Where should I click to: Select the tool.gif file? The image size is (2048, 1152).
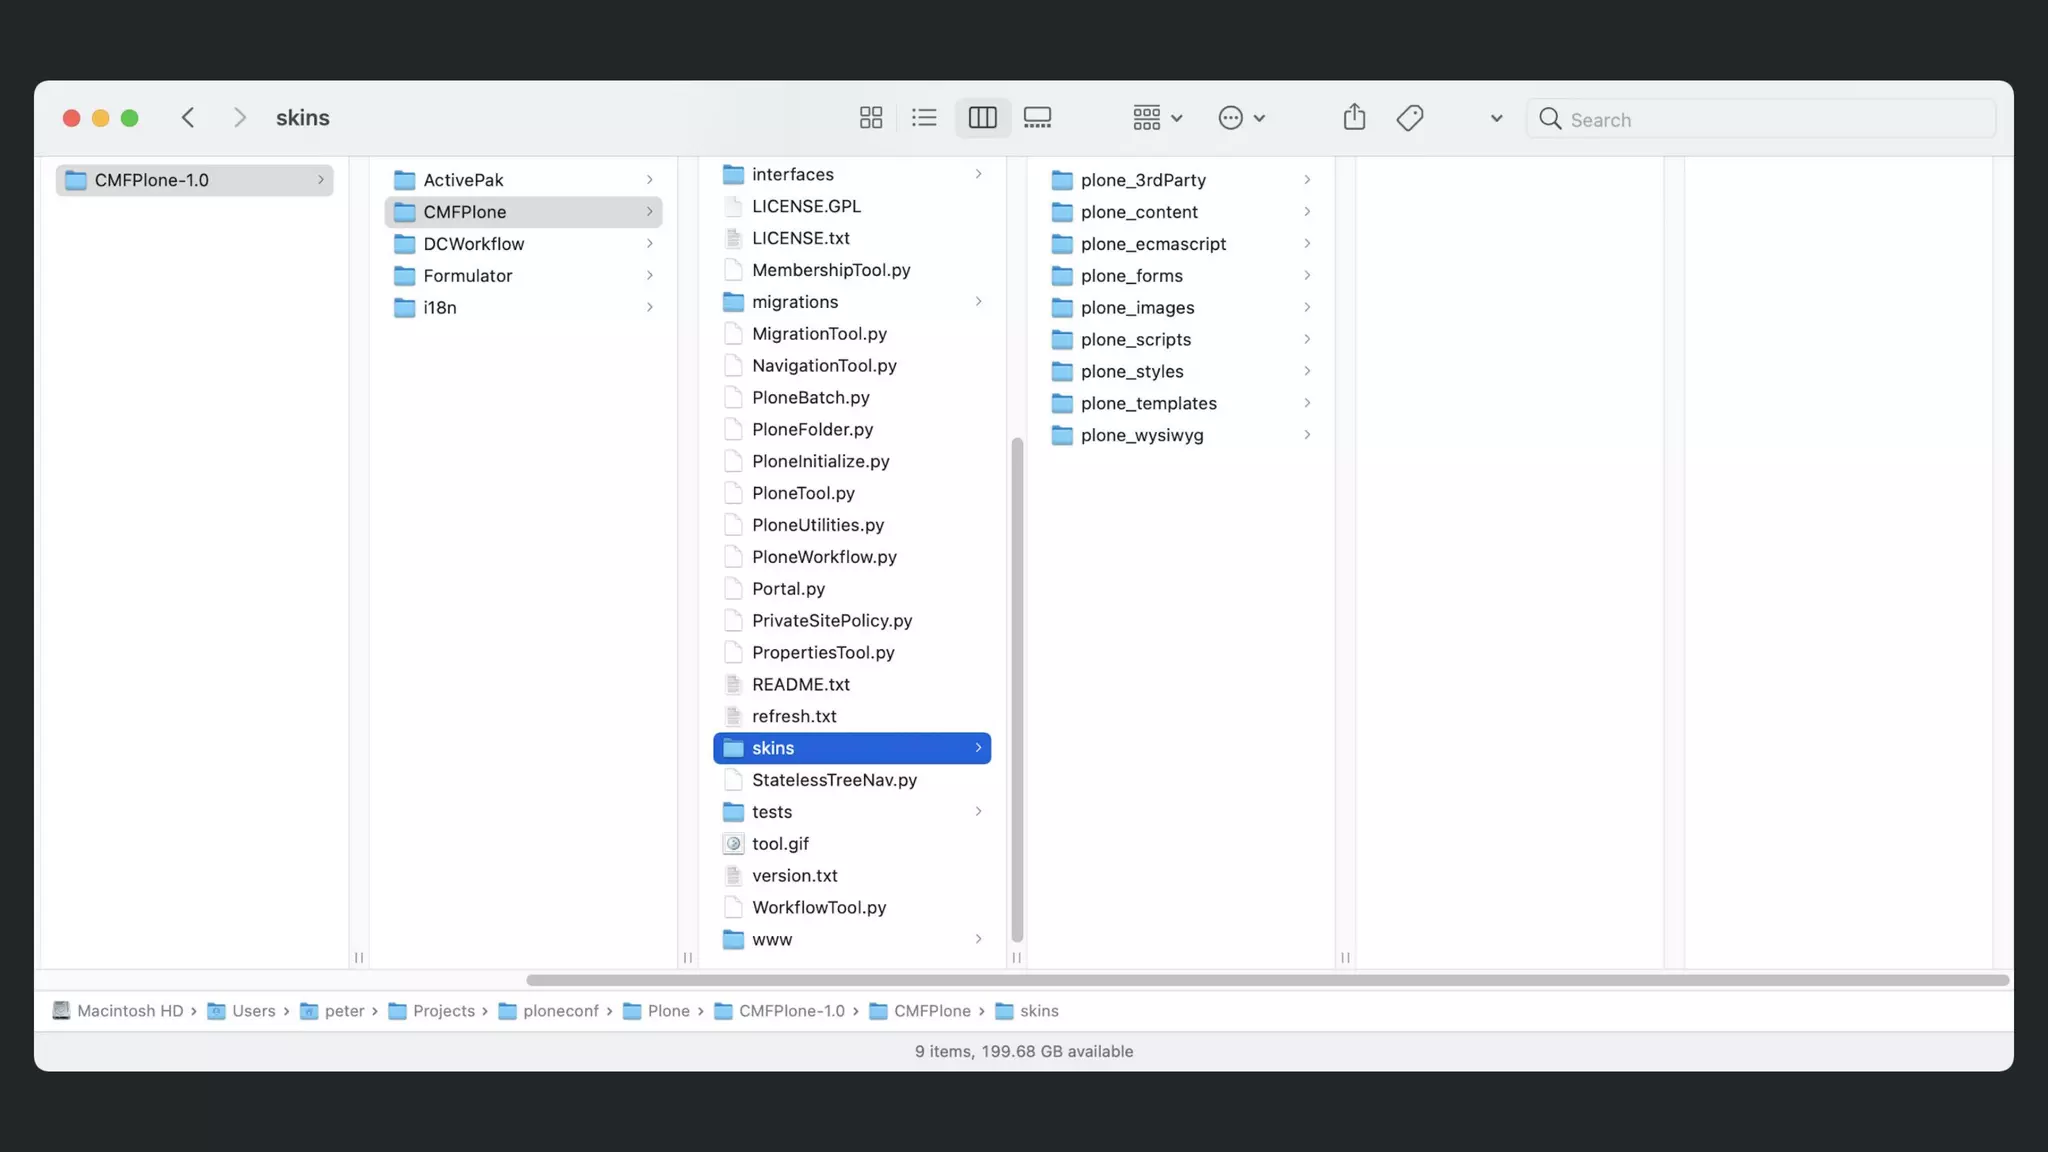click(x=780, y=843)
